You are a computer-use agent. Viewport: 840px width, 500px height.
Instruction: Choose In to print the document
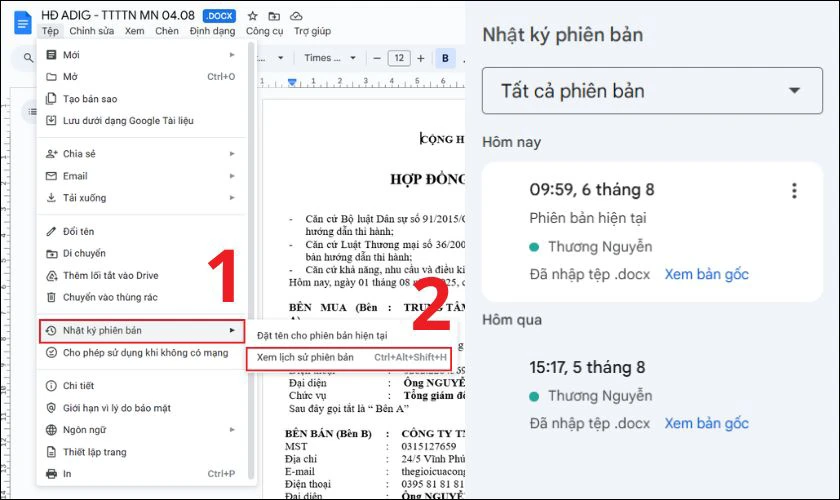(141, 474)
